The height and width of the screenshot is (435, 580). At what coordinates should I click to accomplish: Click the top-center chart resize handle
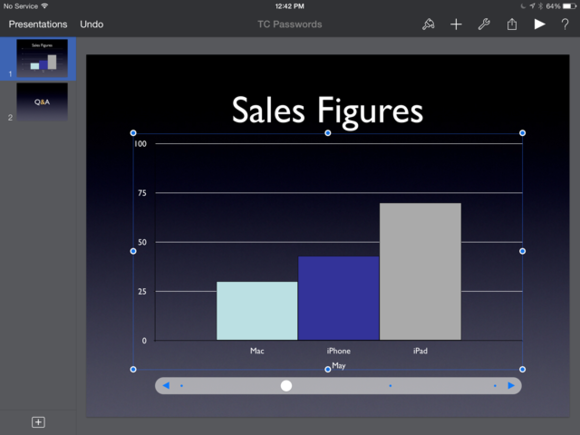tap(328, 133)
